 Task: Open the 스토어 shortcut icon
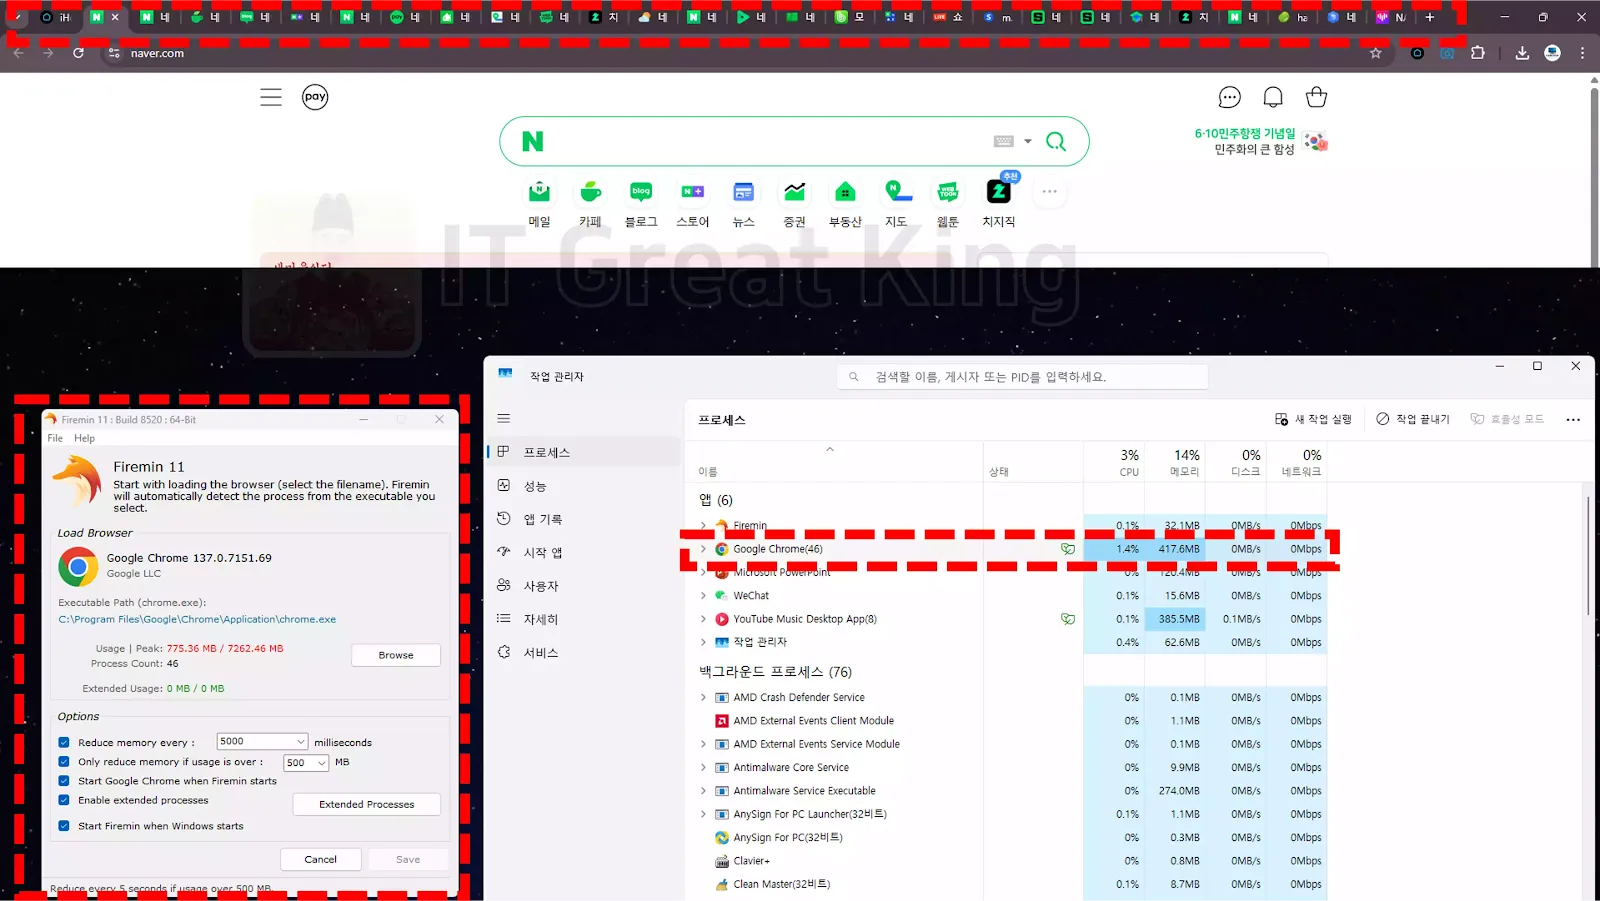(x=692, y=191)
